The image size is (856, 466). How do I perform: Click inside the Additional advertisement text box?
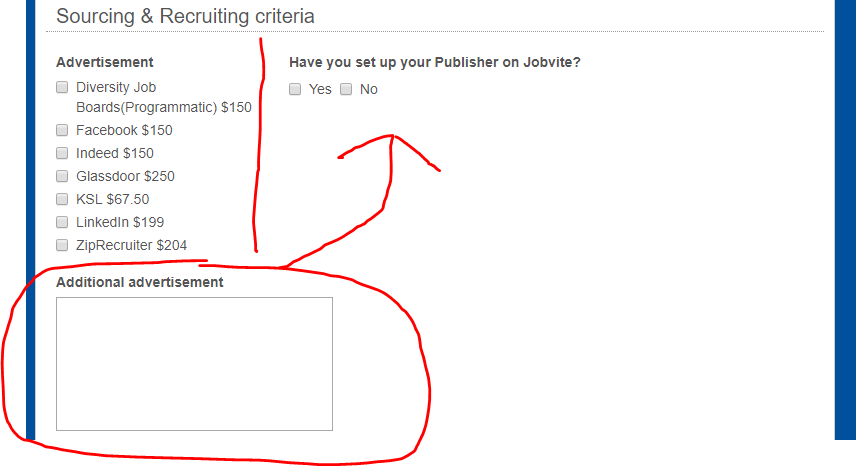pos(194,364)
